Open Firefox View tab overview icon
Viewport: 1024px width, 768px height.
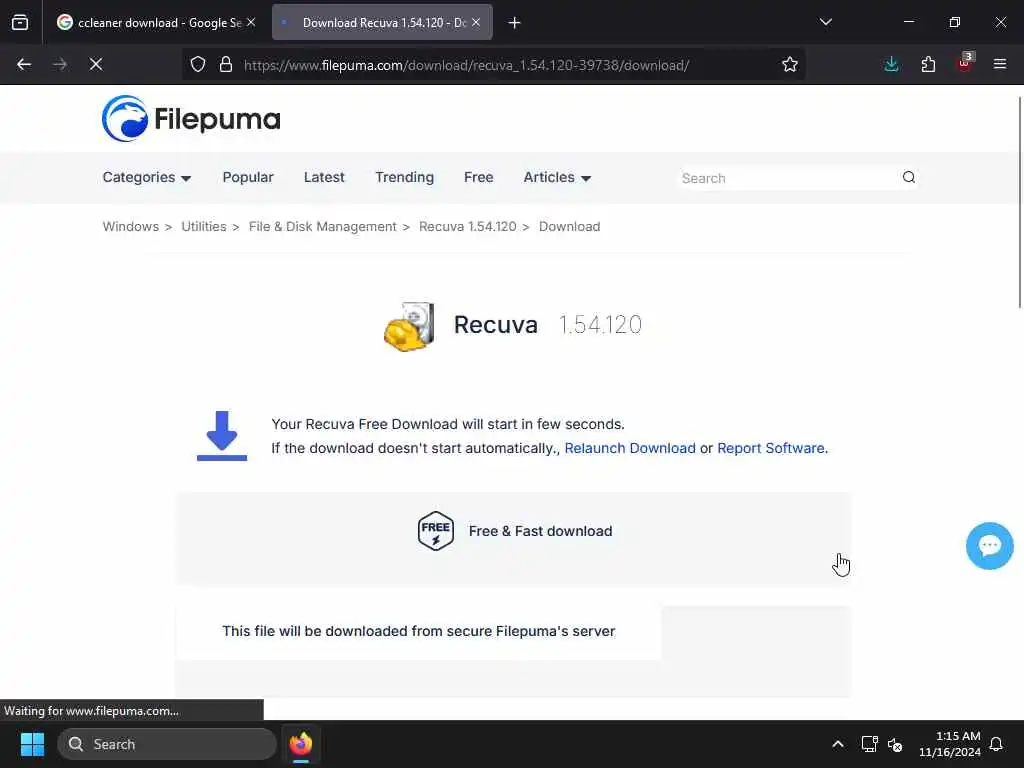(20, 23)
